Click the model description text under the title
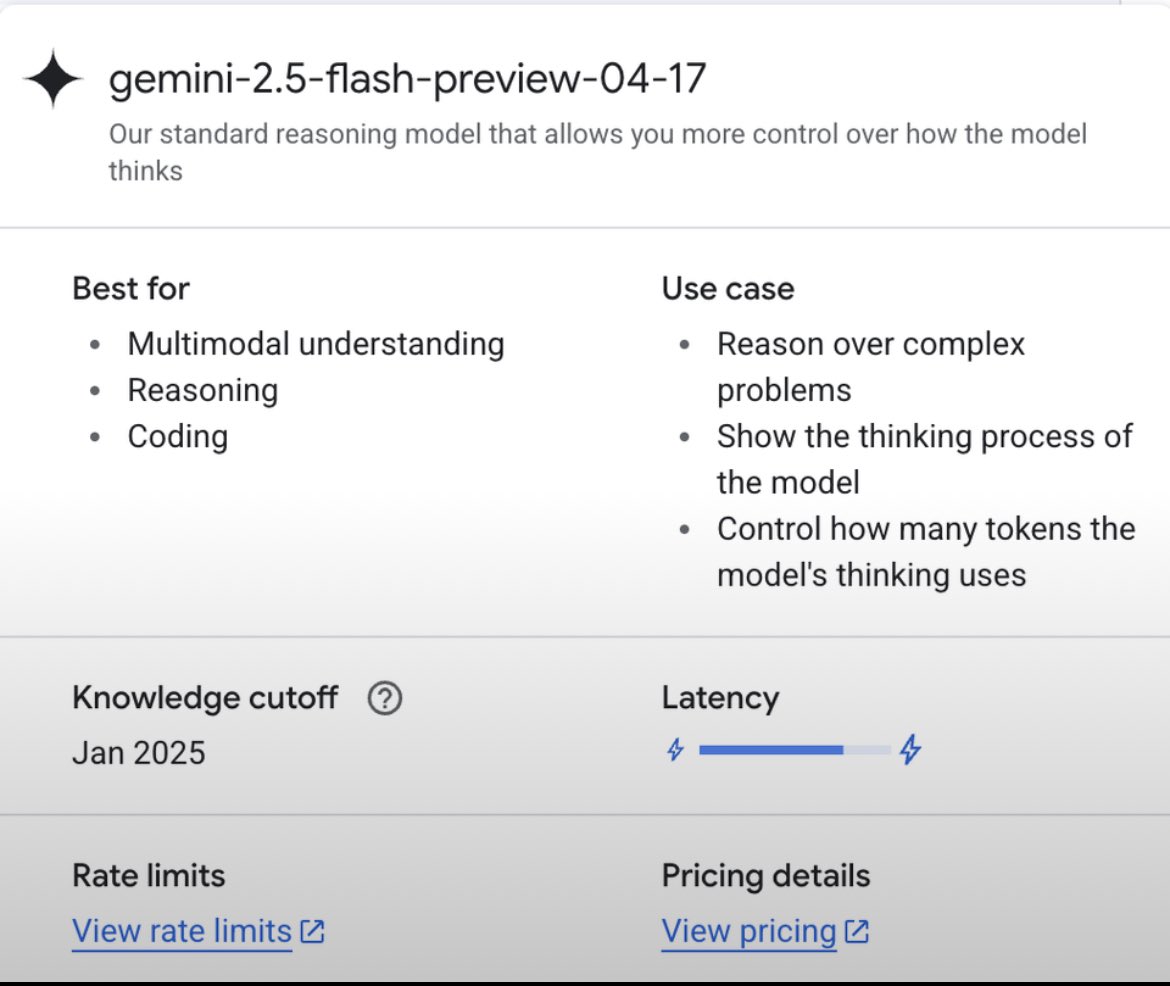The width and height of the screenshot is (1170, 986). pyautogui.click(x=597, y=151)
